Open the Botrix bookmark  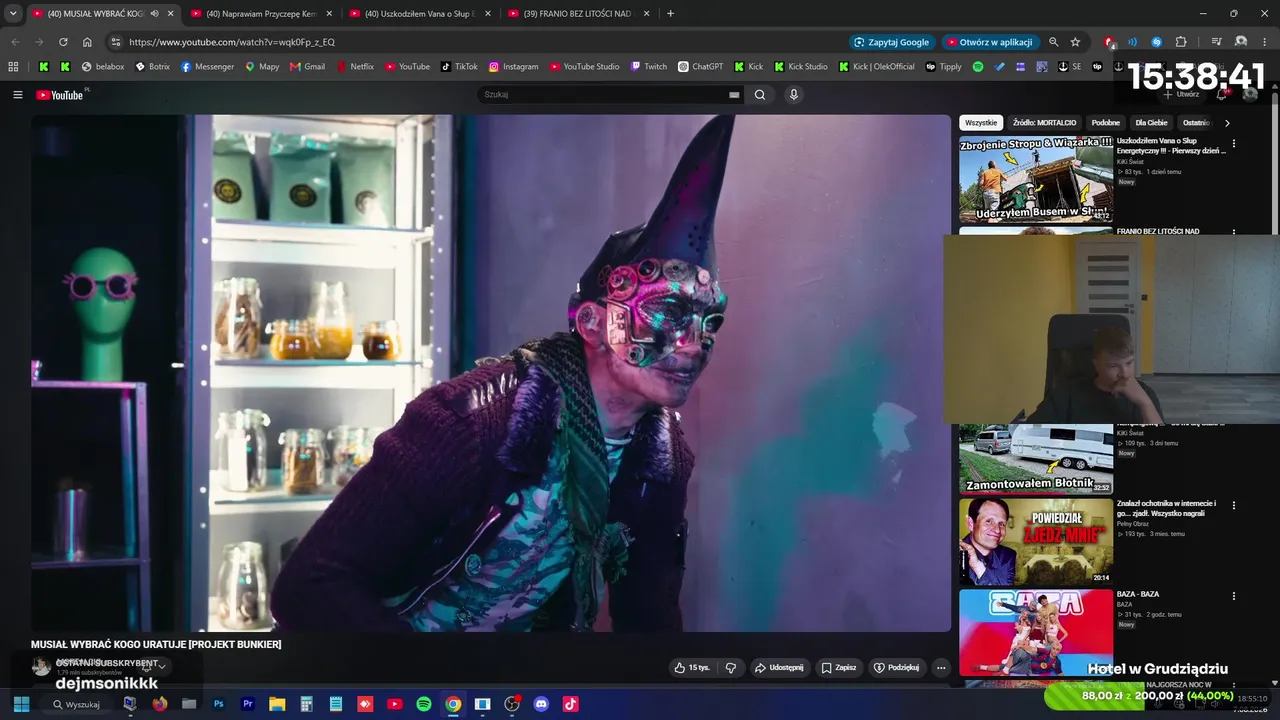coord(154,67)
